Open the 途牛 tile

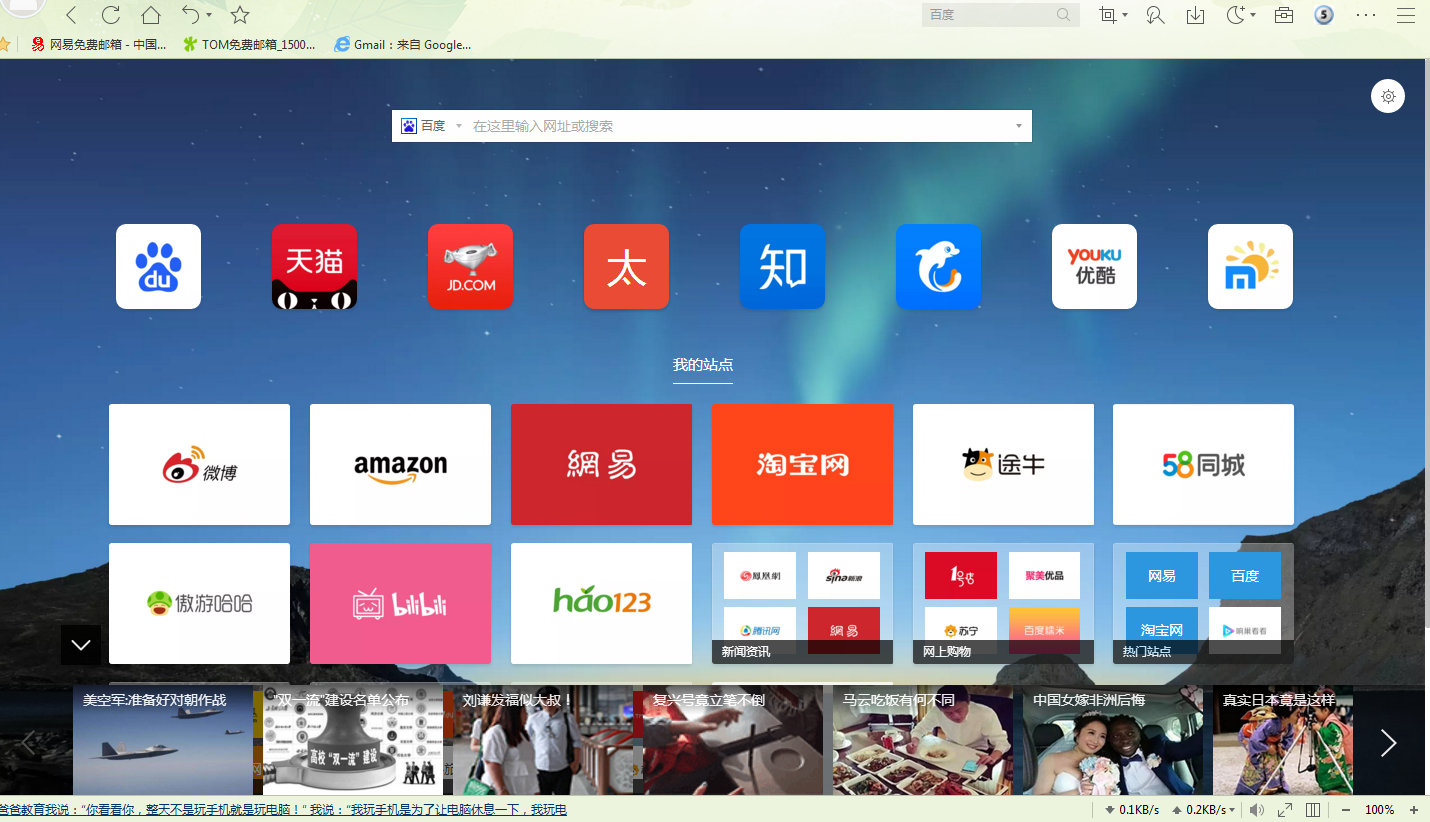1003,464
